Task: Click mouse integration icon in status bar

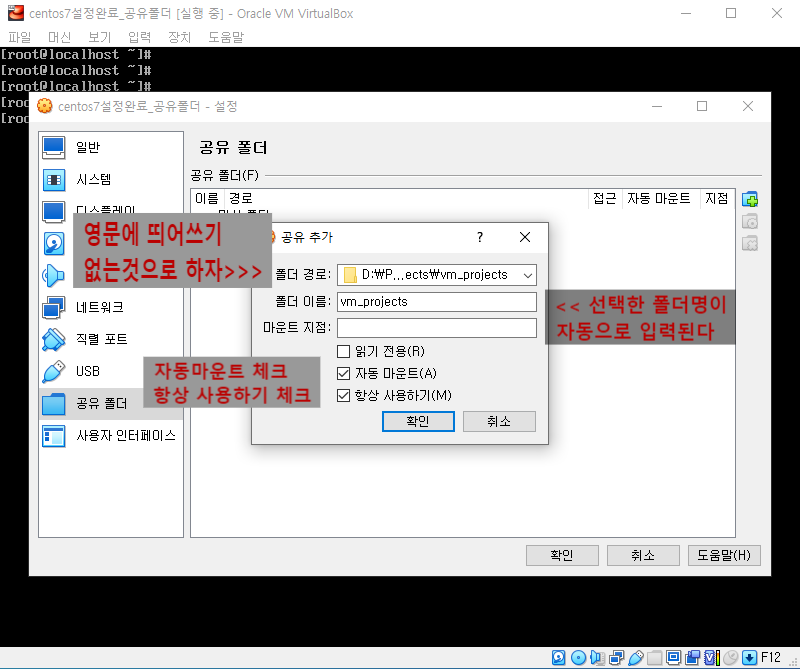Action: pos(731,657)
